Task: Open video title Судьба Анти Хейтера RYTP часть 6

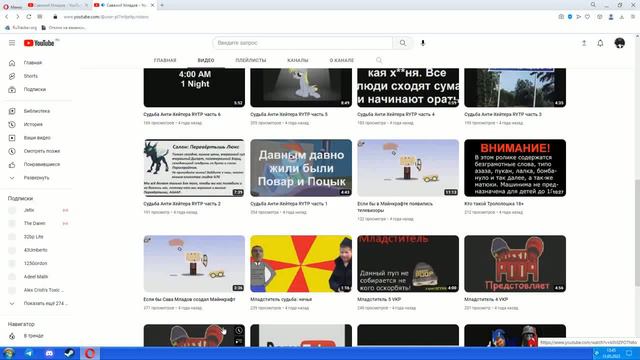Action: coord(182,115)
